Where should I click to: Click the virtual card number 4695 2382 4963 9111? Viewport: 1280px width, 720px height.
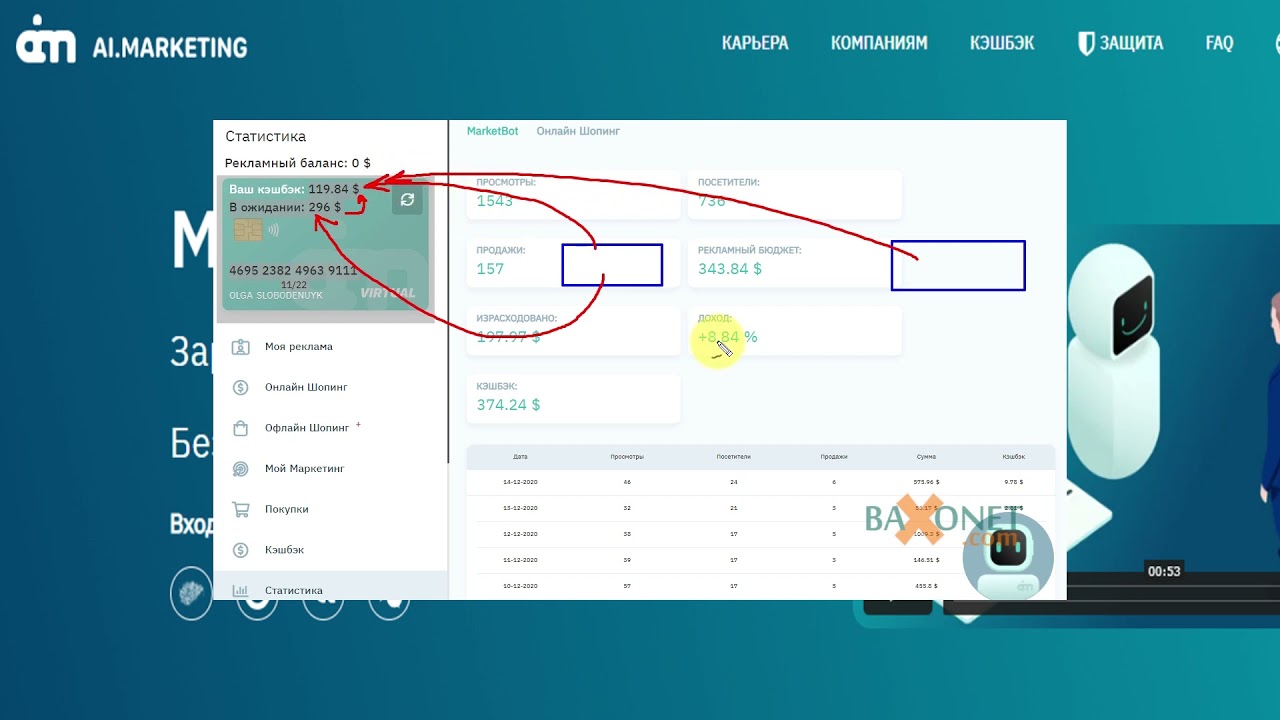[x=293, y=270]
